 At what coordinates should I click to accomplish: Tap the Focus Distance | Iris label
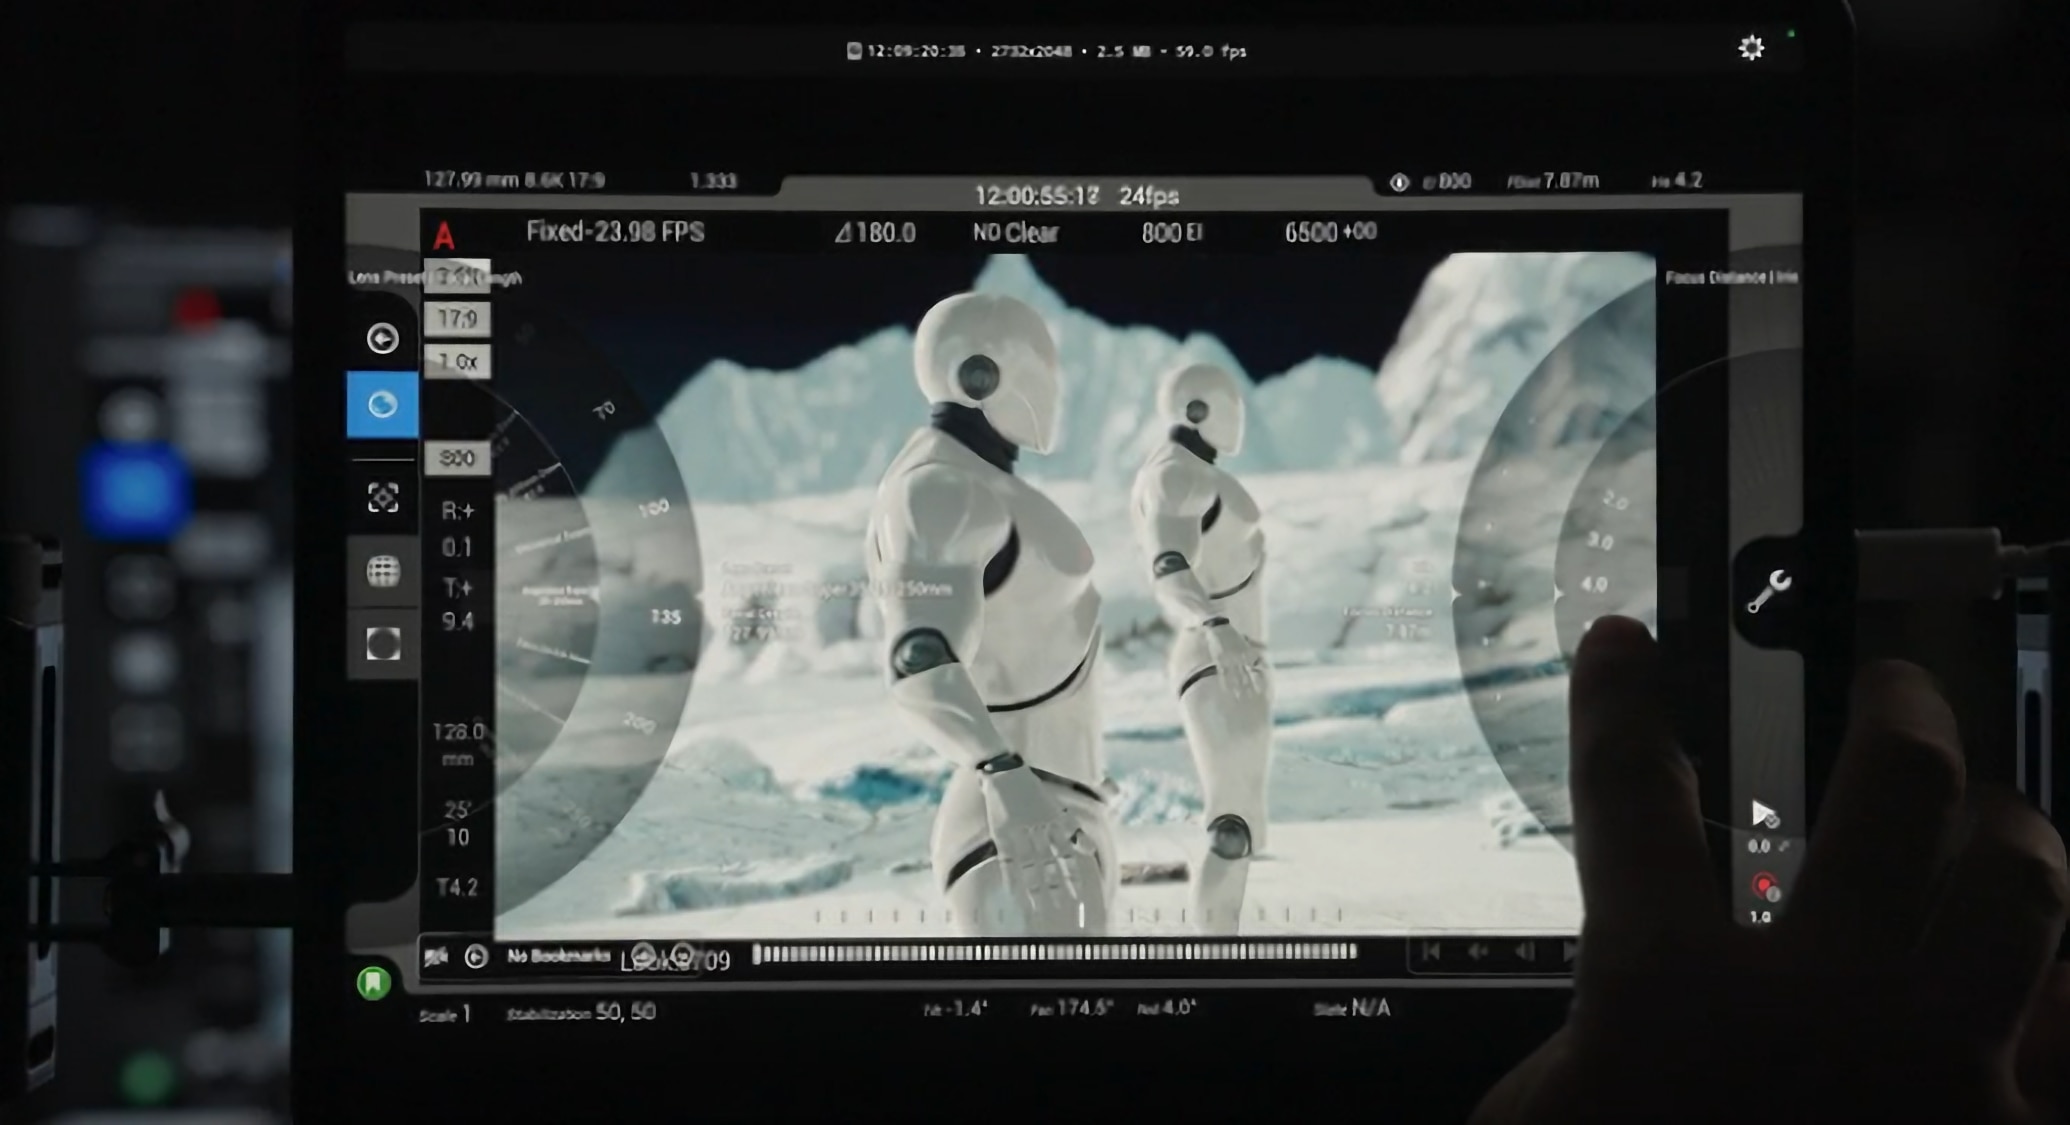(1731, 277)
